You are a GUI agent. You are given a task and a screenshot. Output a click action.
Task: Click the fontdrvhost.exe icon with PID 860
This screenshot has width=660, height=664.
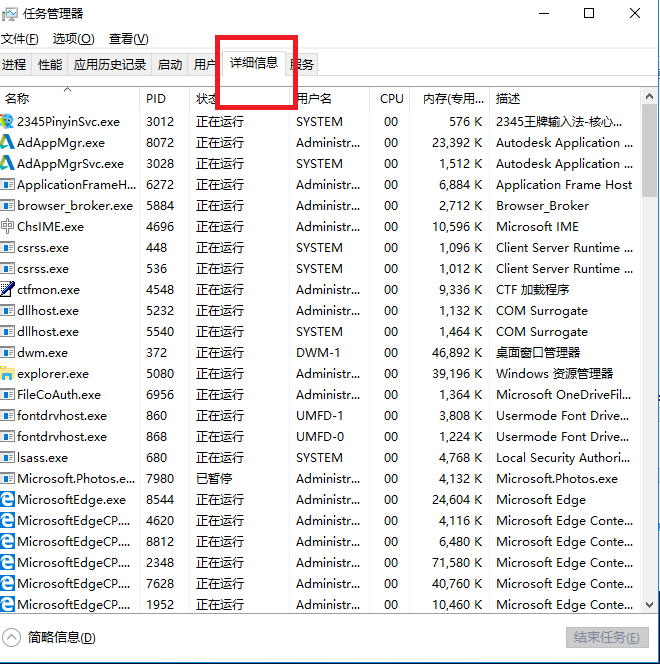pyautogui.click(x=7, y=416)
